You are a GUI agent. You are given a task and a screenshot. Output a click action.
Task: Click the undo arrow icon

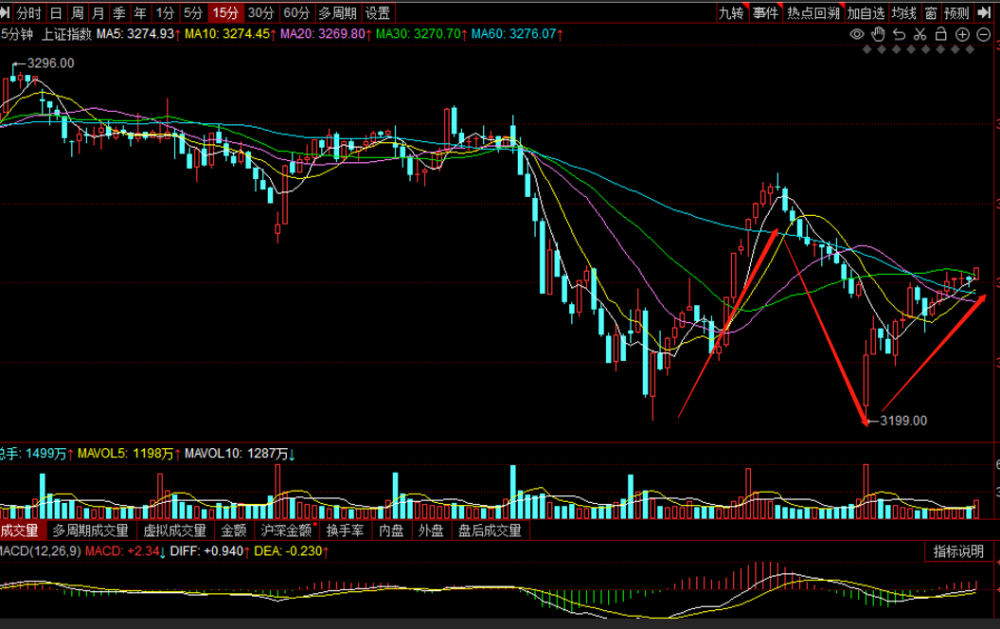point(899,34)
